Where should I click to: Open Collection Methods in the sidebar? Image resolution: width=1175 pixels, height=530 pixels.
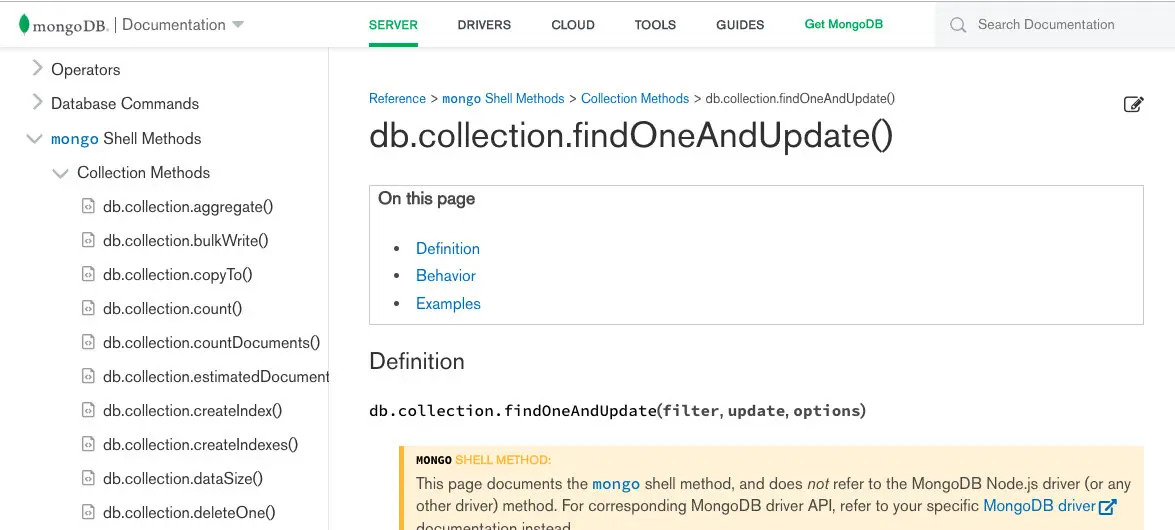pyautogui.click(x=144, y=172)
